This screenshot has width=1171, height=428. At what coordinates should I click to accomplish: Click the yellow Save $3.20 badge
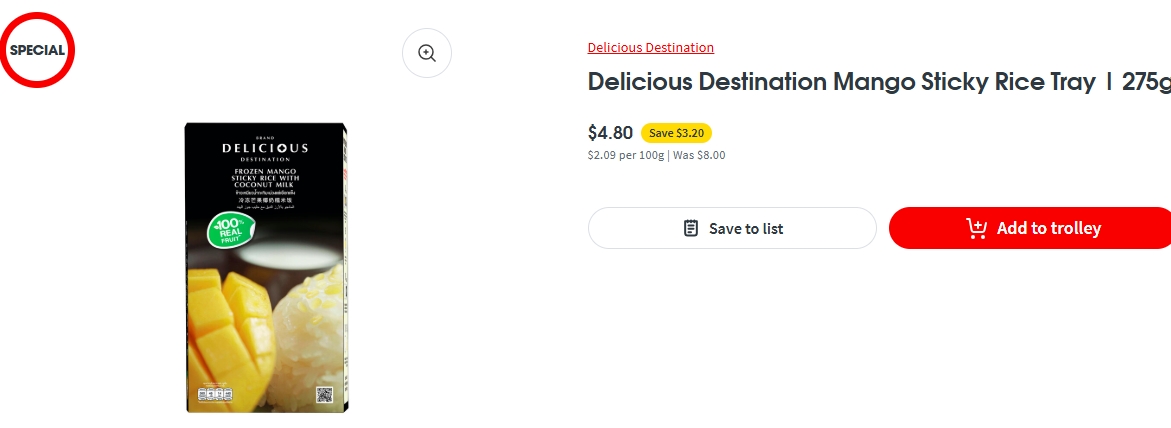click(x=676, y=133)
